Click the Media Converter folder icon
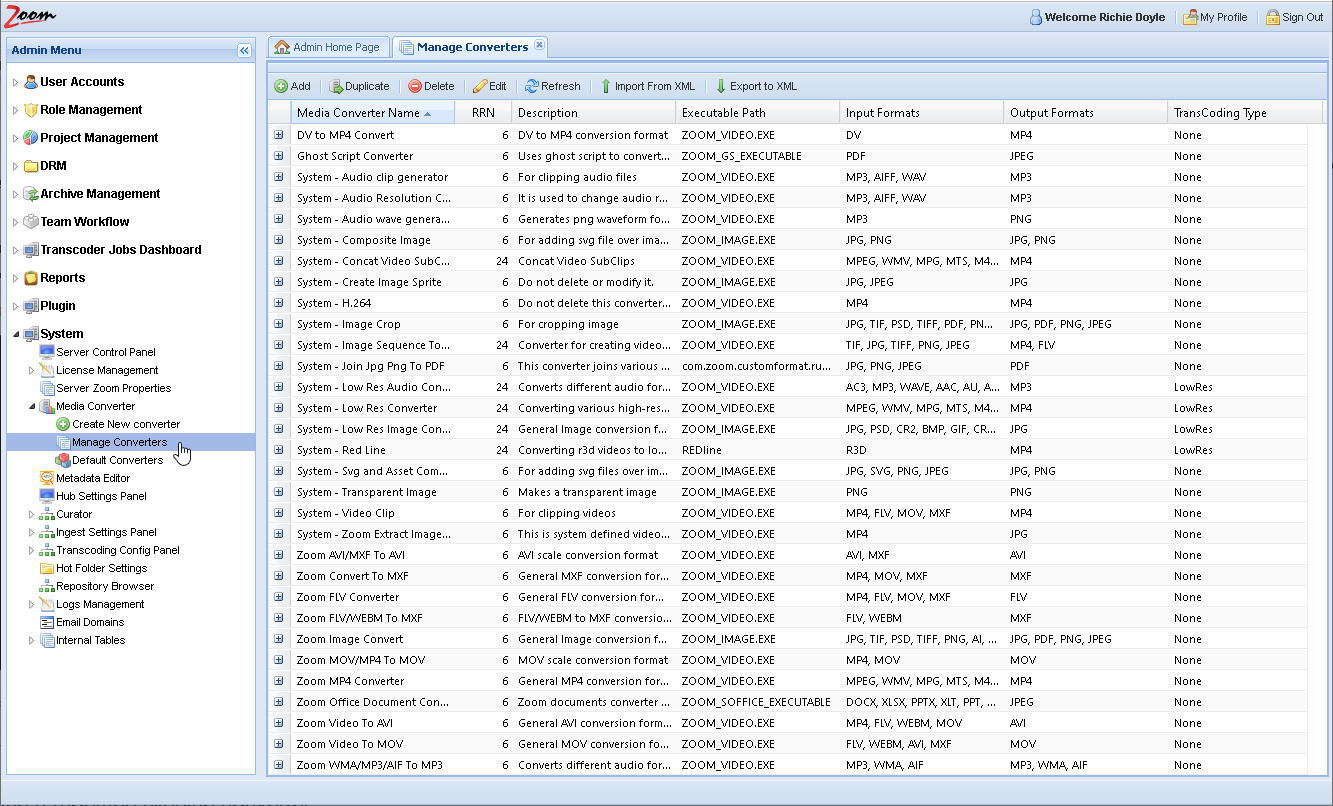Viewport: 1333px width, 806px height. (x=47, y=406)
